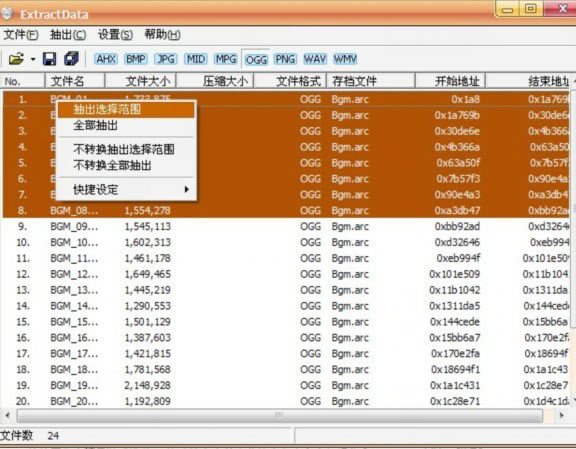Viewport: 576px width, 449px height.
Task: Select row BGM_15 in file list
Action: (287, 322)
